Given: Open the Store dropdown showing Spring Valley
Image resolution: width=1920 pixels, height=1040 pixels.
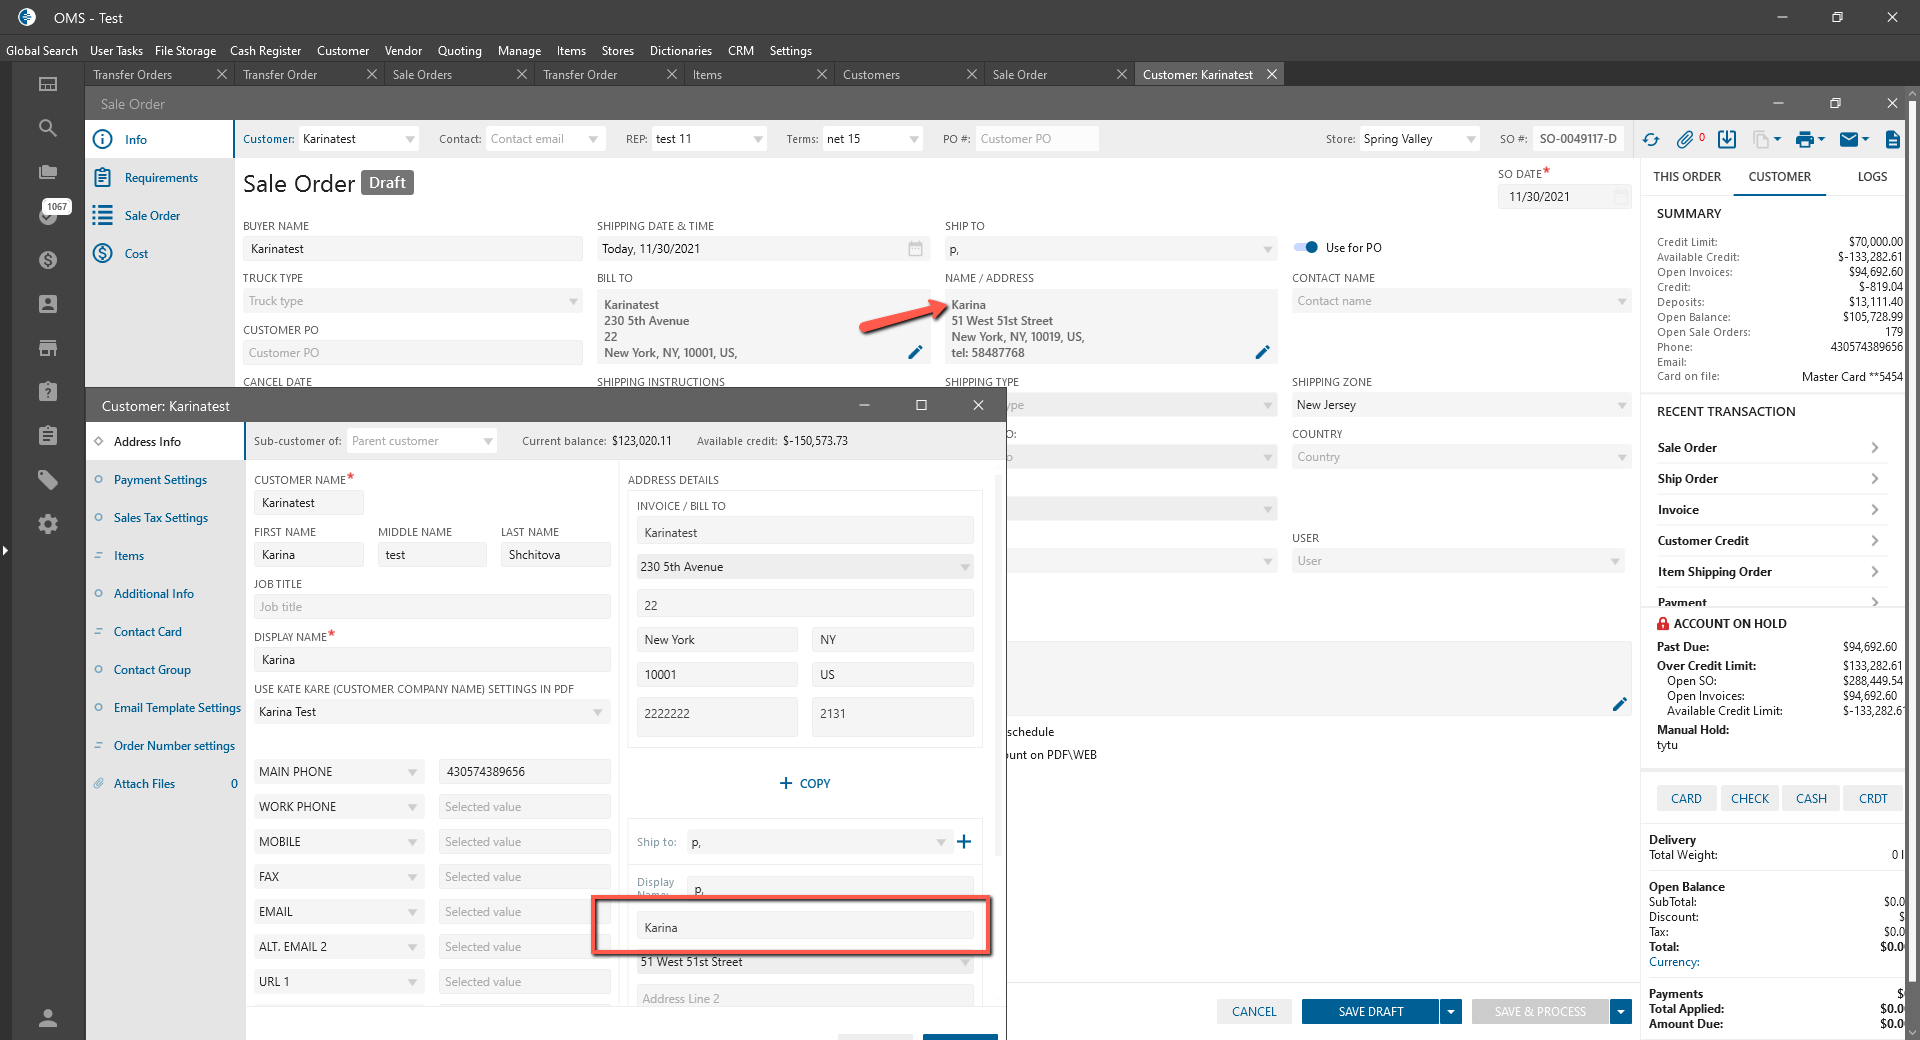Looking at the screenshot, I should (1470, 140).
